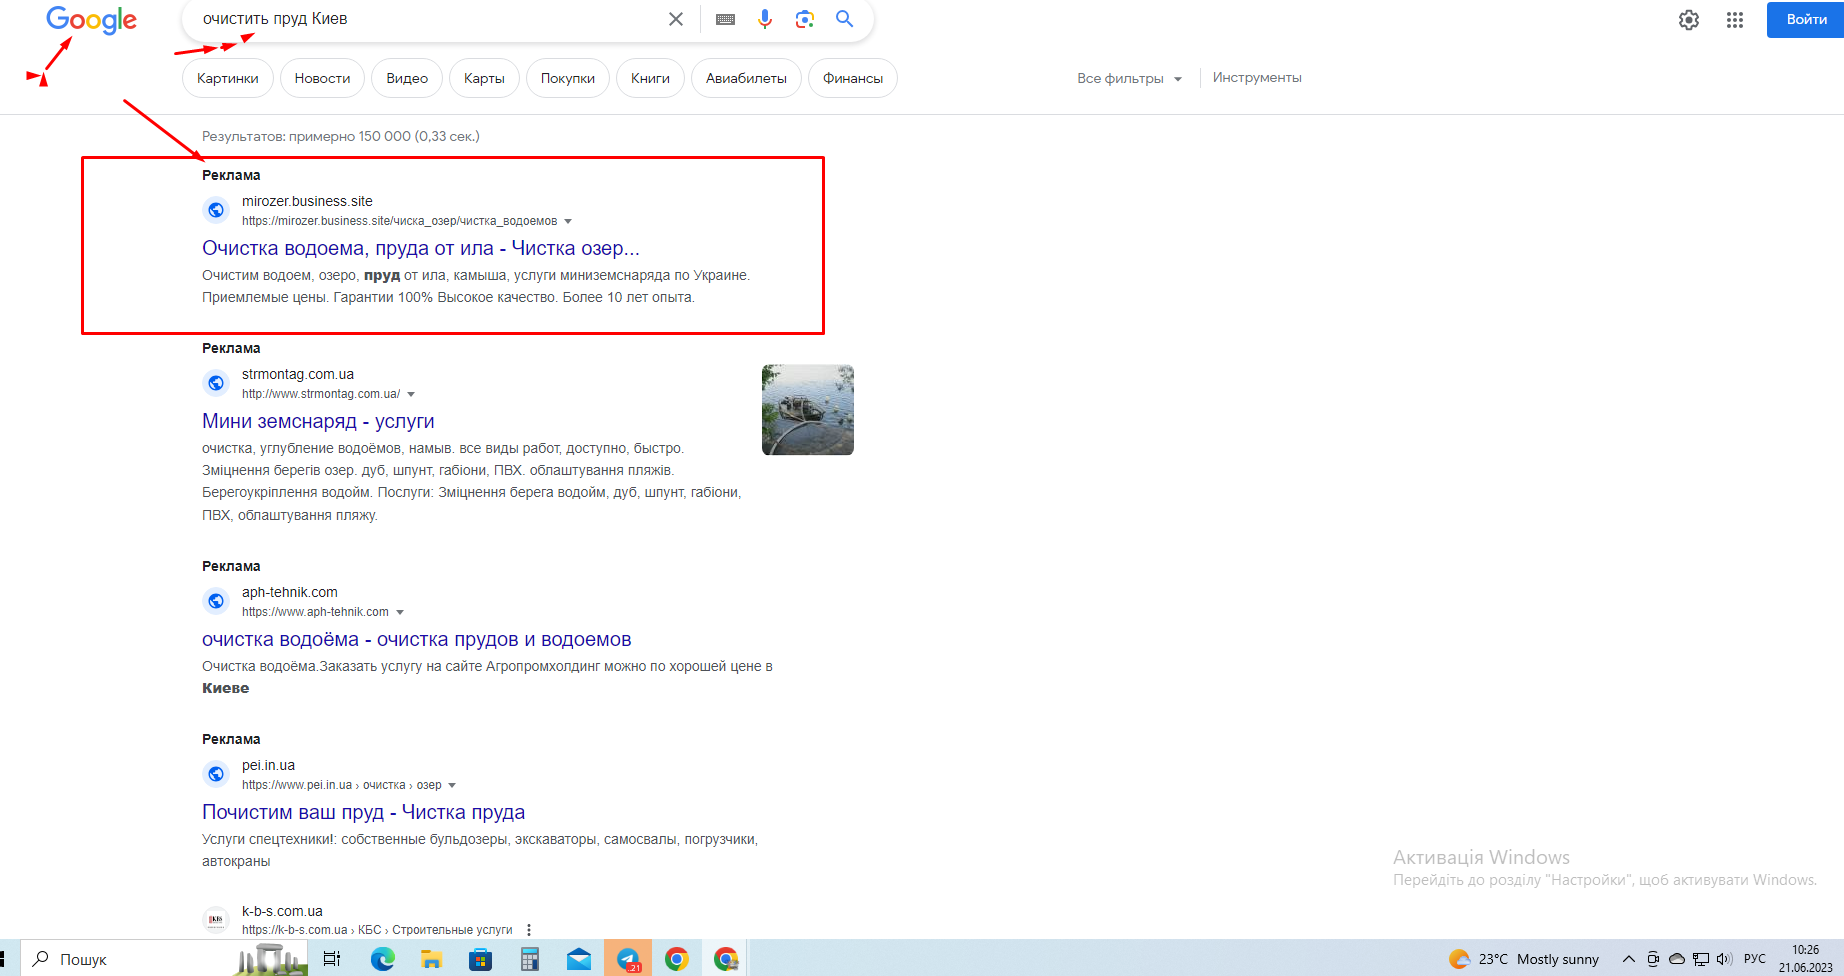Open the очистка водоёма - очистка прудов link
The image size is (1844, 976).
pos(417,639)
